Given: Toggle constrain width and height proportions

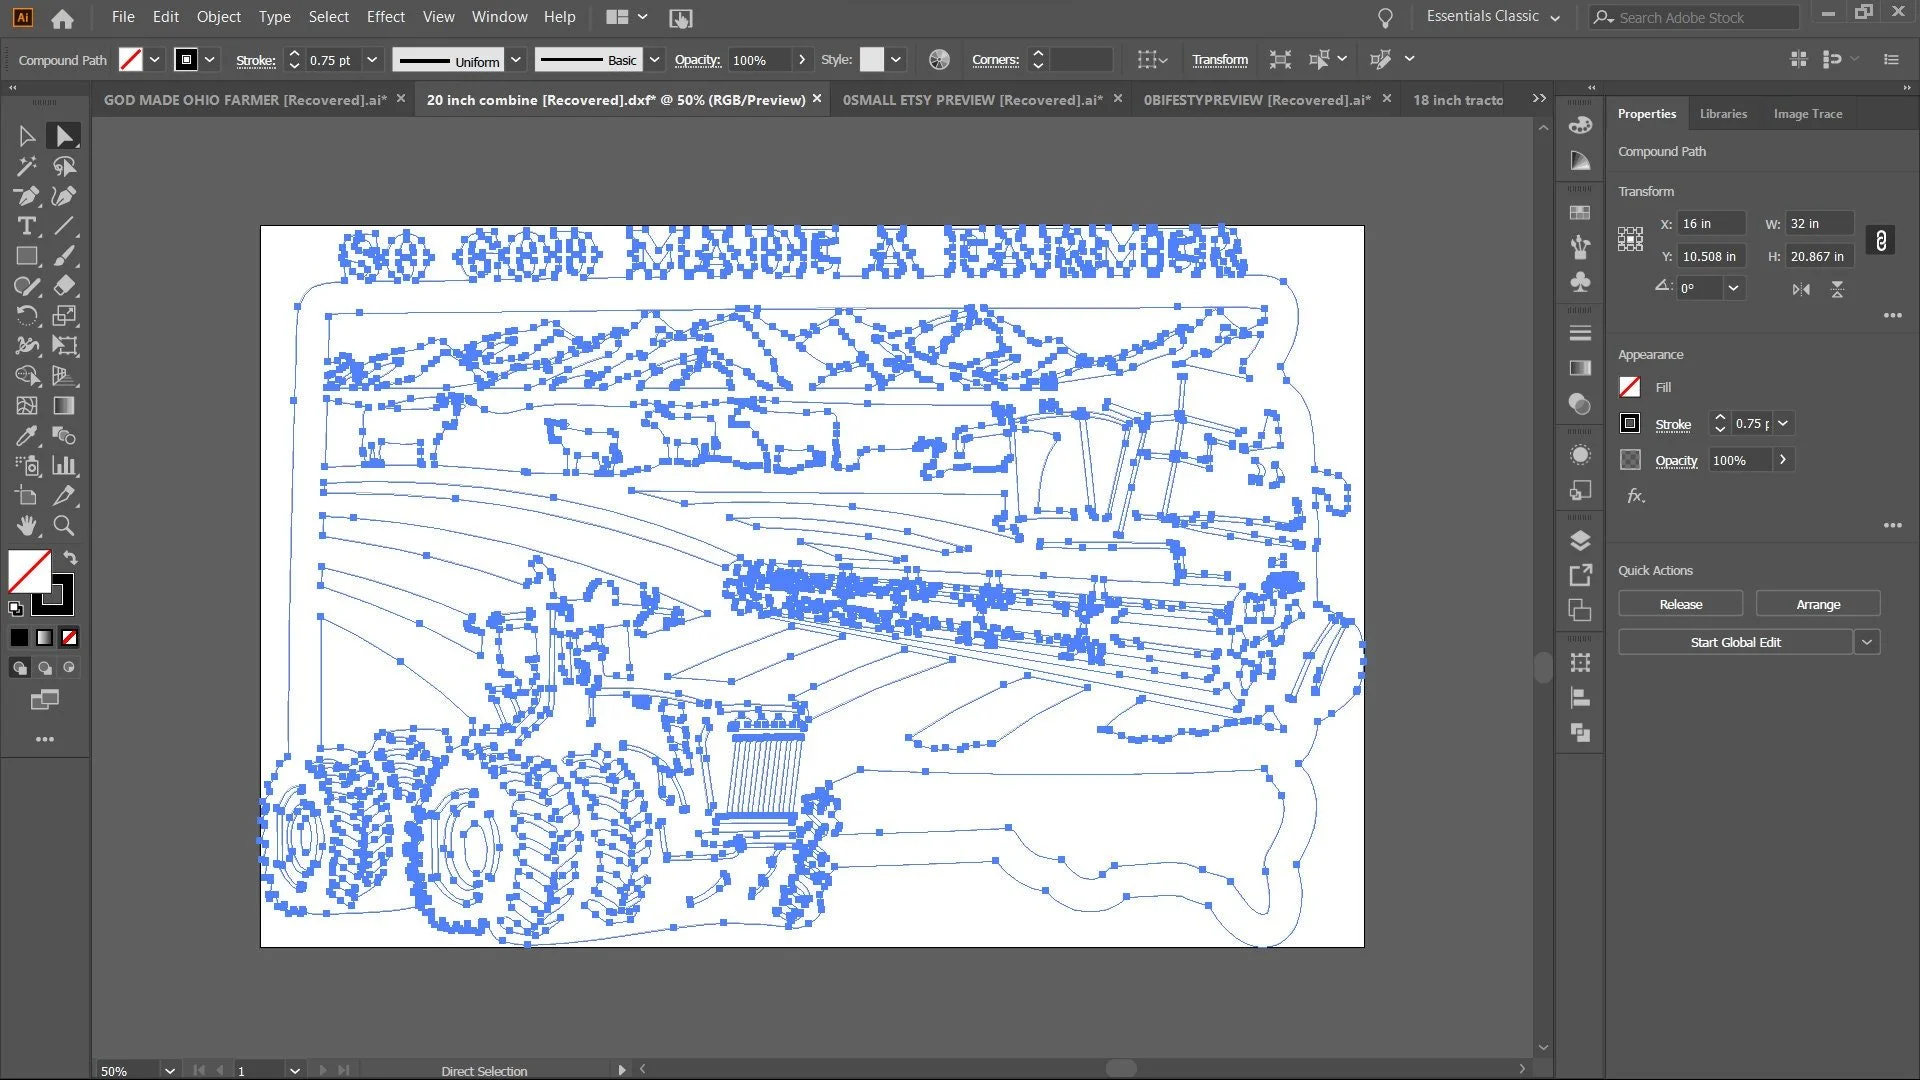Looking at the screenshot, I should tap(1880, 241).
